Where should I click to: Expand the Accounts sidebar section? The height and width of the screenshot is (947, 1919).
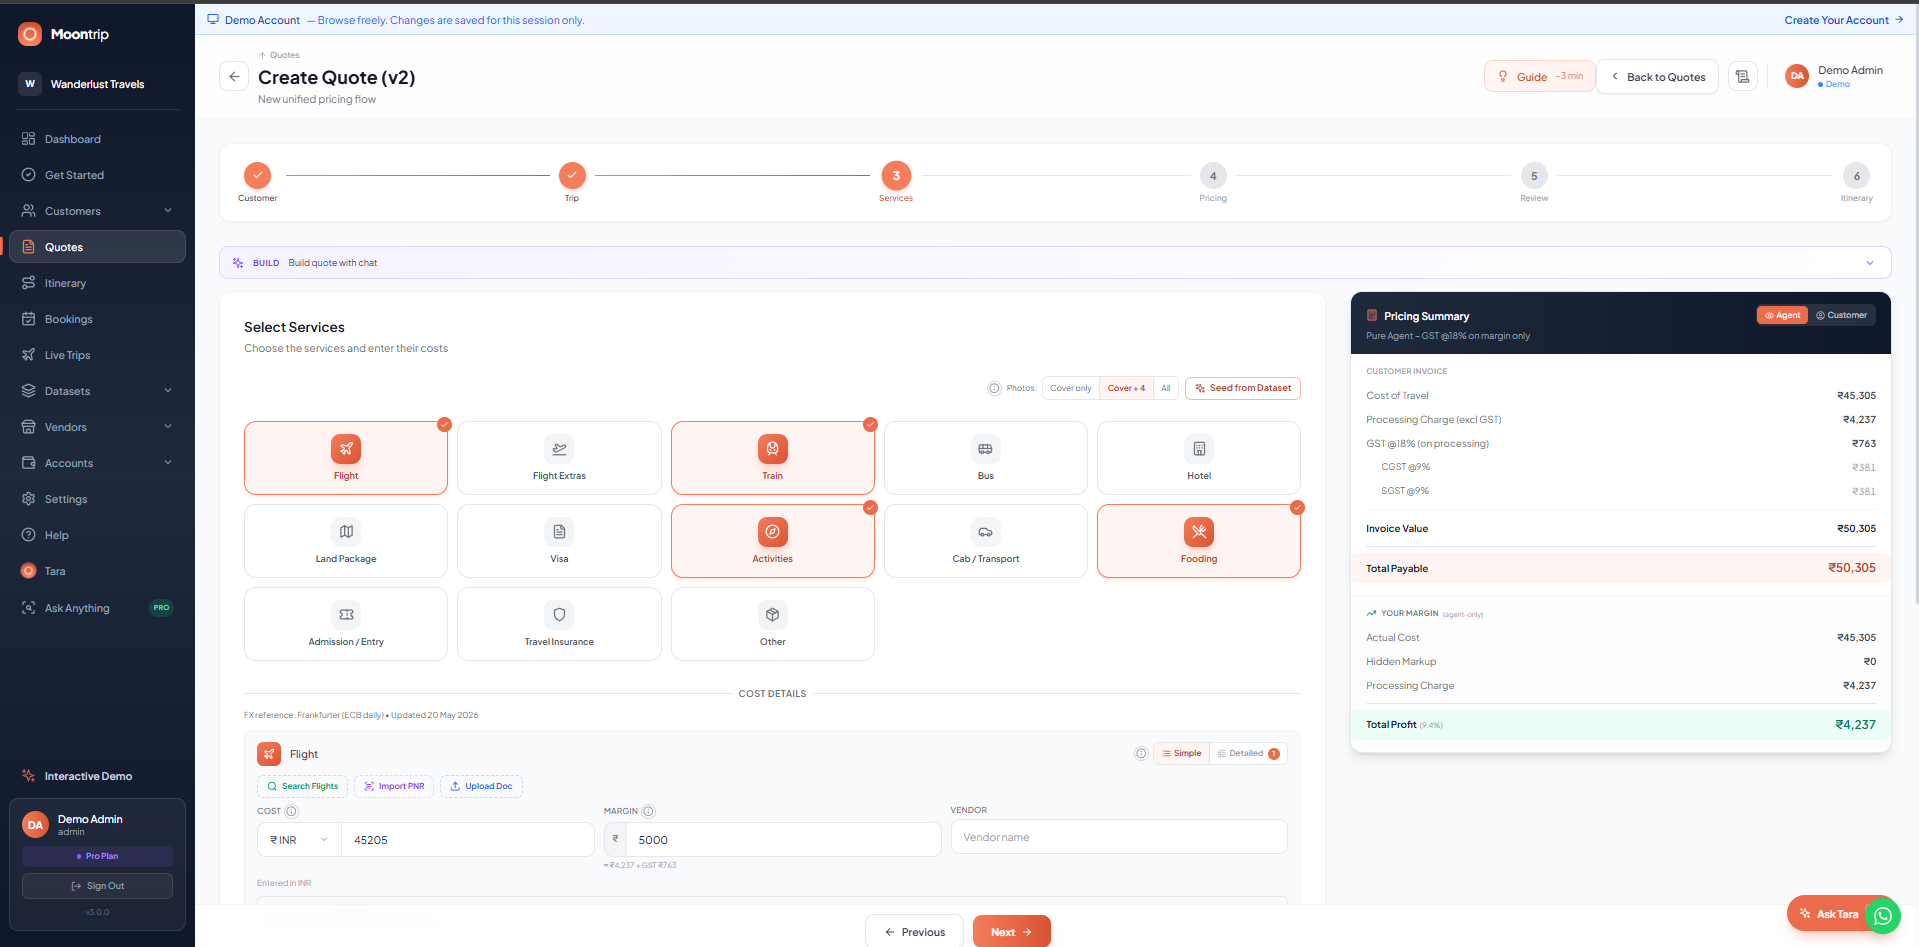pyautogui.click(x=97, y=463)
